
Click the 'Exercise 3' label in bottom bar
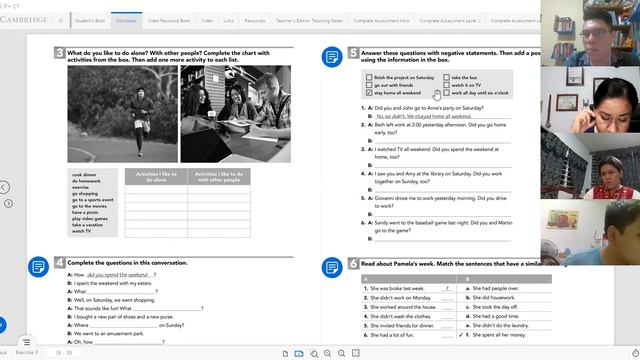point(27,352)
